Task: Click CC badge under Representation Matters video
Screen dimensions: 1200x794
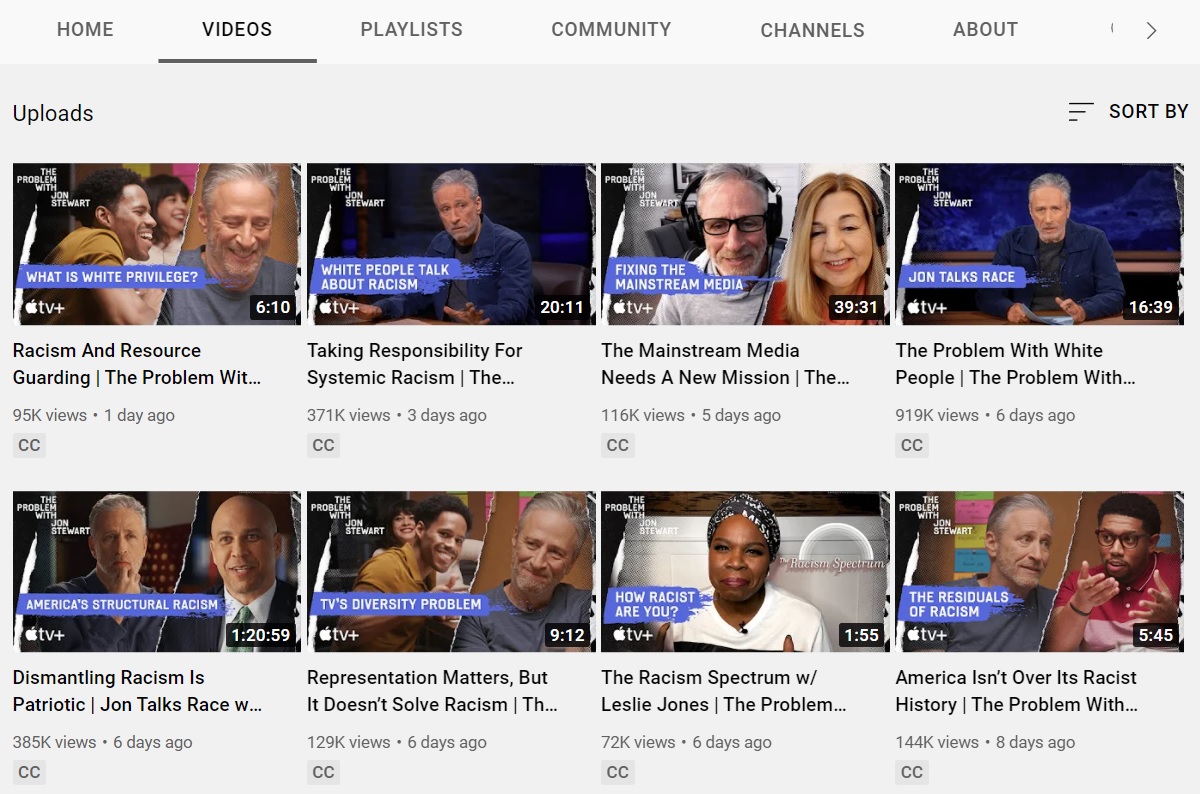Action: (323, 772)
